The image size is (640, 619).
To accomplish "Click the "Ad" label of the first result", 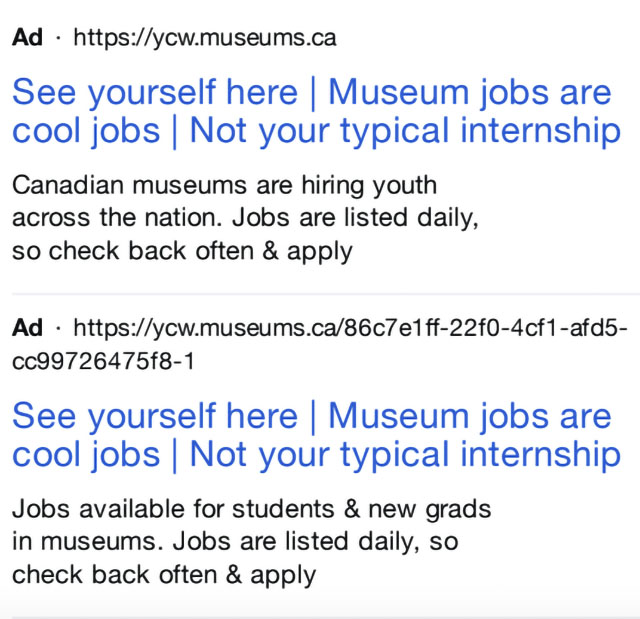I will coord(28,39).
